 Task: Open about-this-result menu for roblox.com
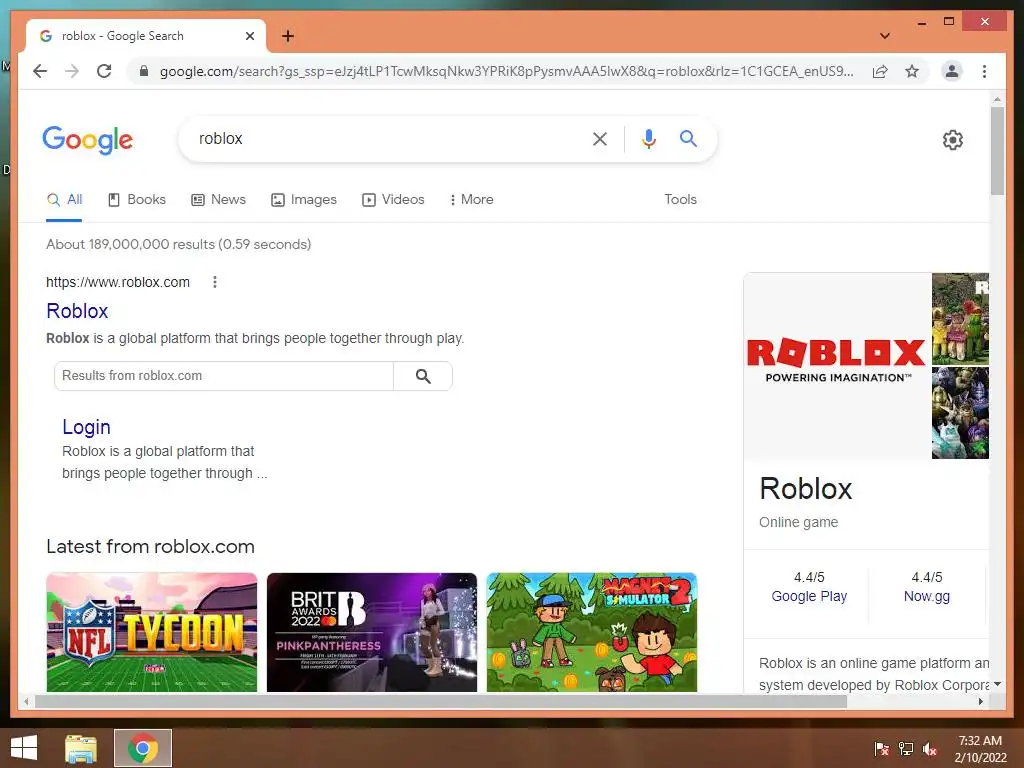(215, 282)
